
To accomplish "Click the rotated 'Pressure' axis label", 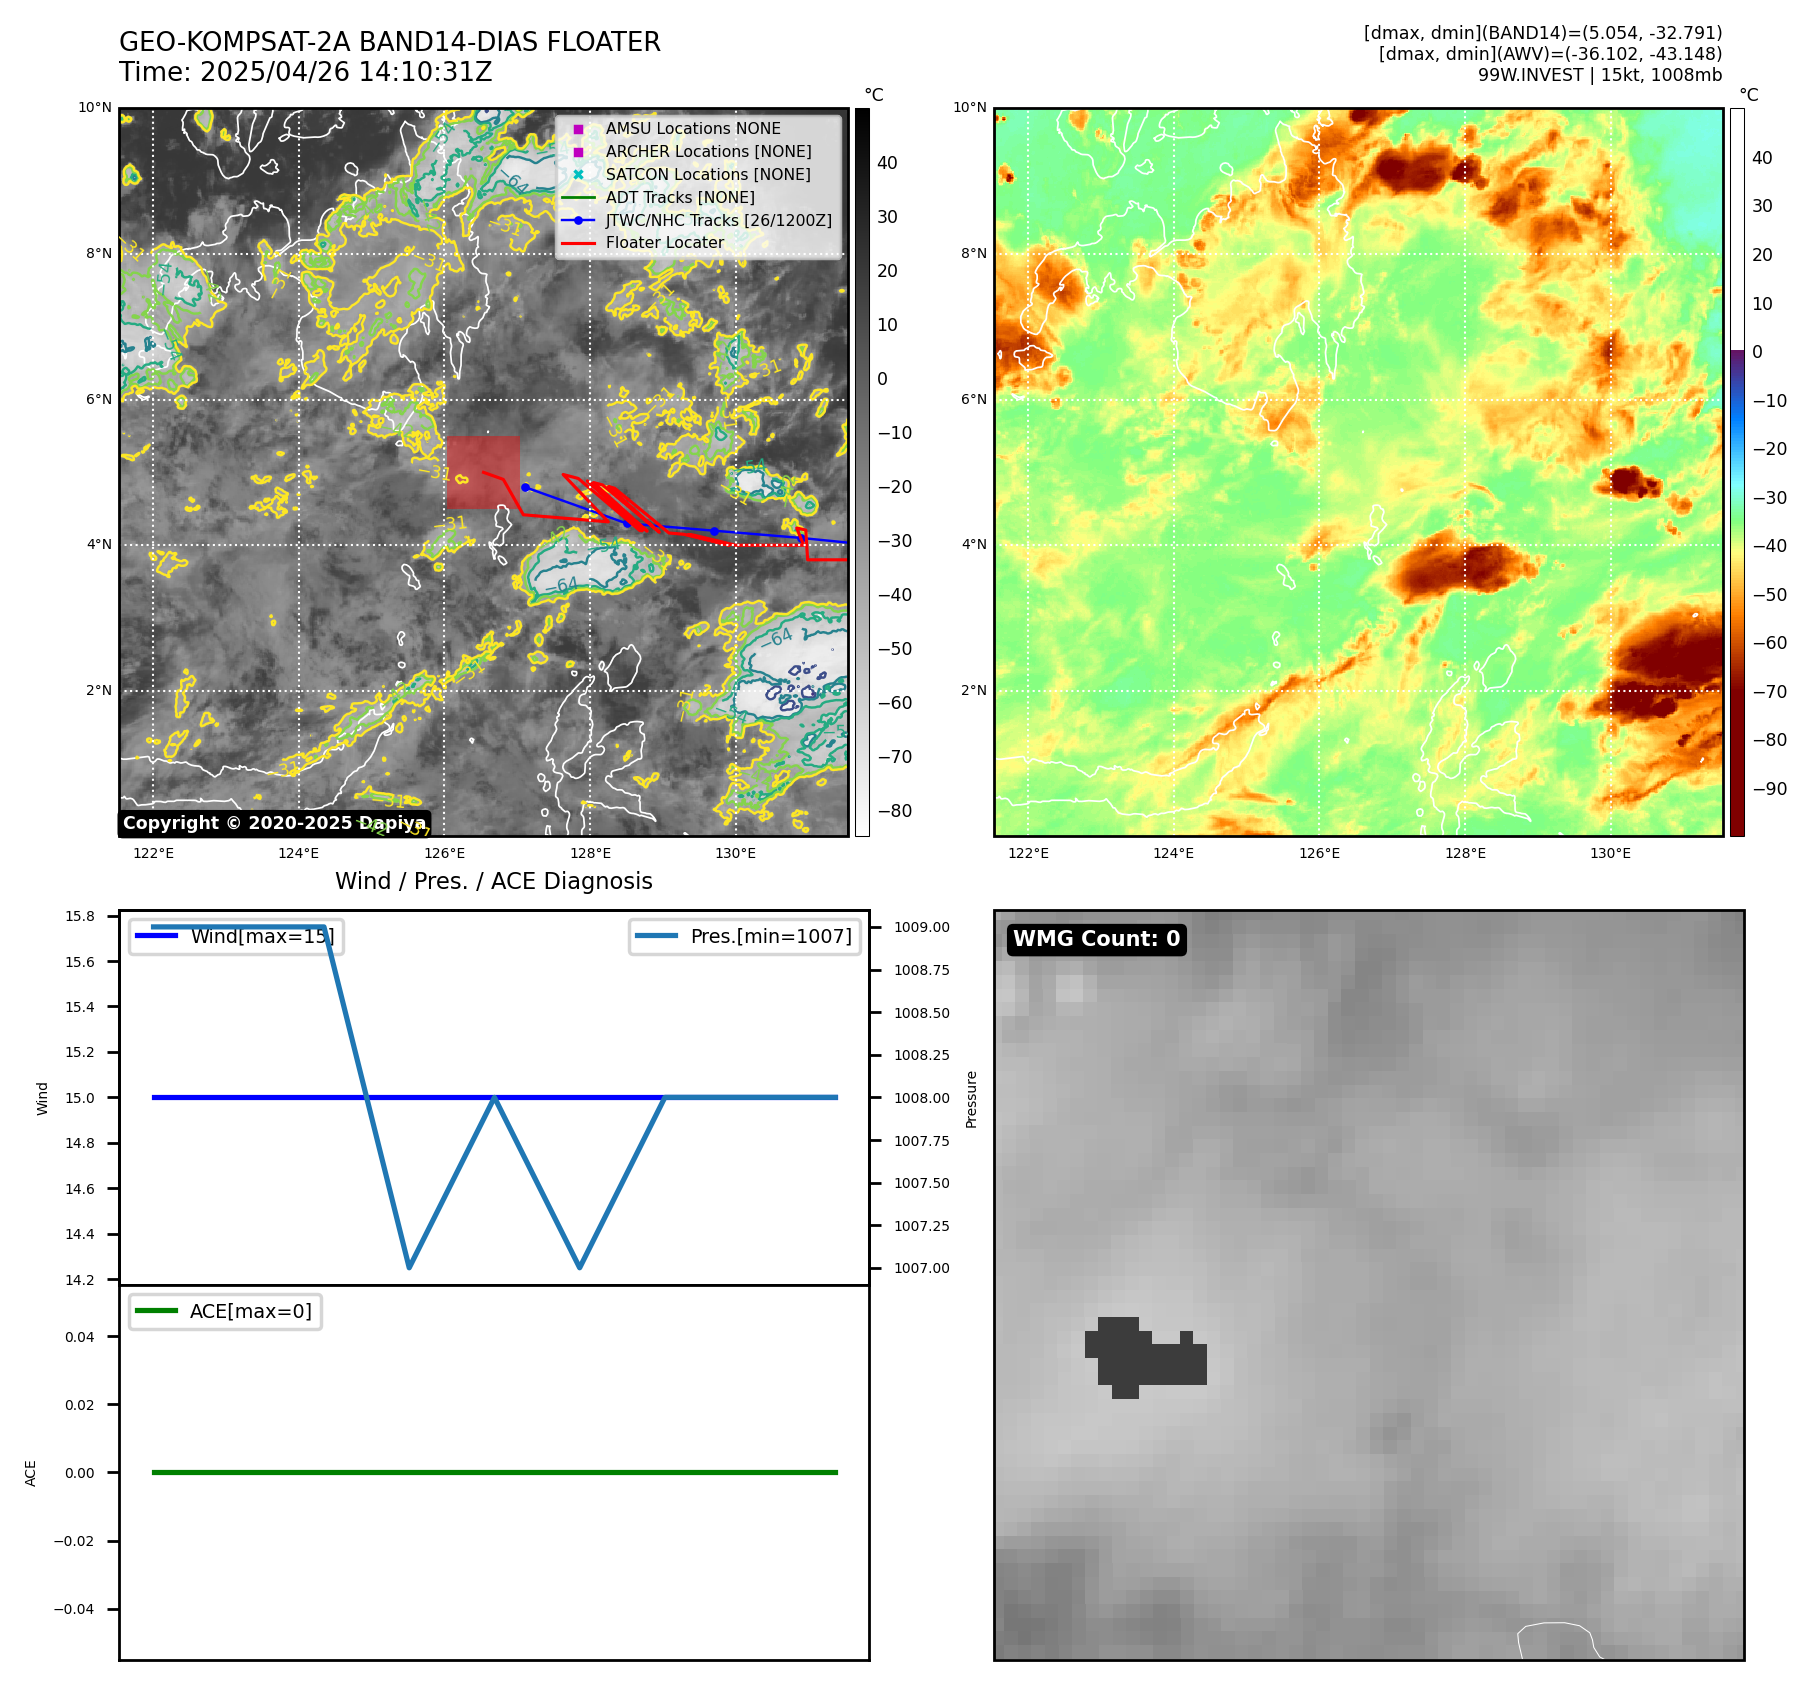I will pos(971,1099).
